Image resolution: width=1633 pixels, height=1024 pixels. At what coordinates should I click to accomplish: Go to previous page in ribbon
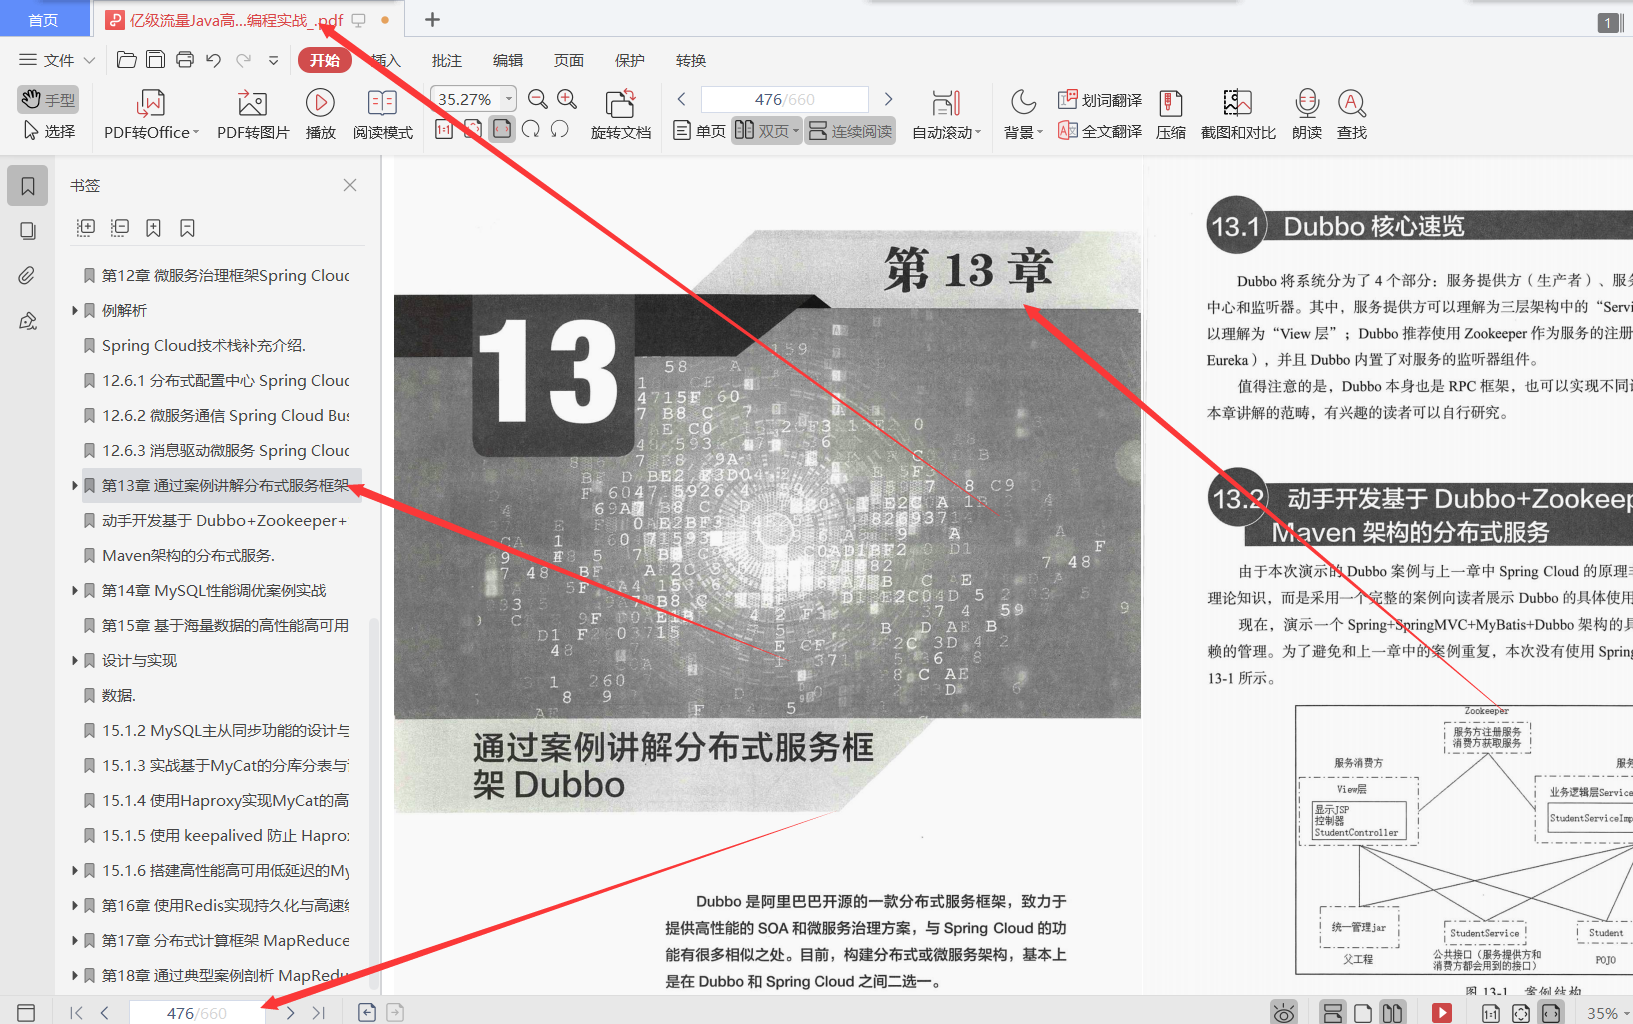tap(681, 99)
